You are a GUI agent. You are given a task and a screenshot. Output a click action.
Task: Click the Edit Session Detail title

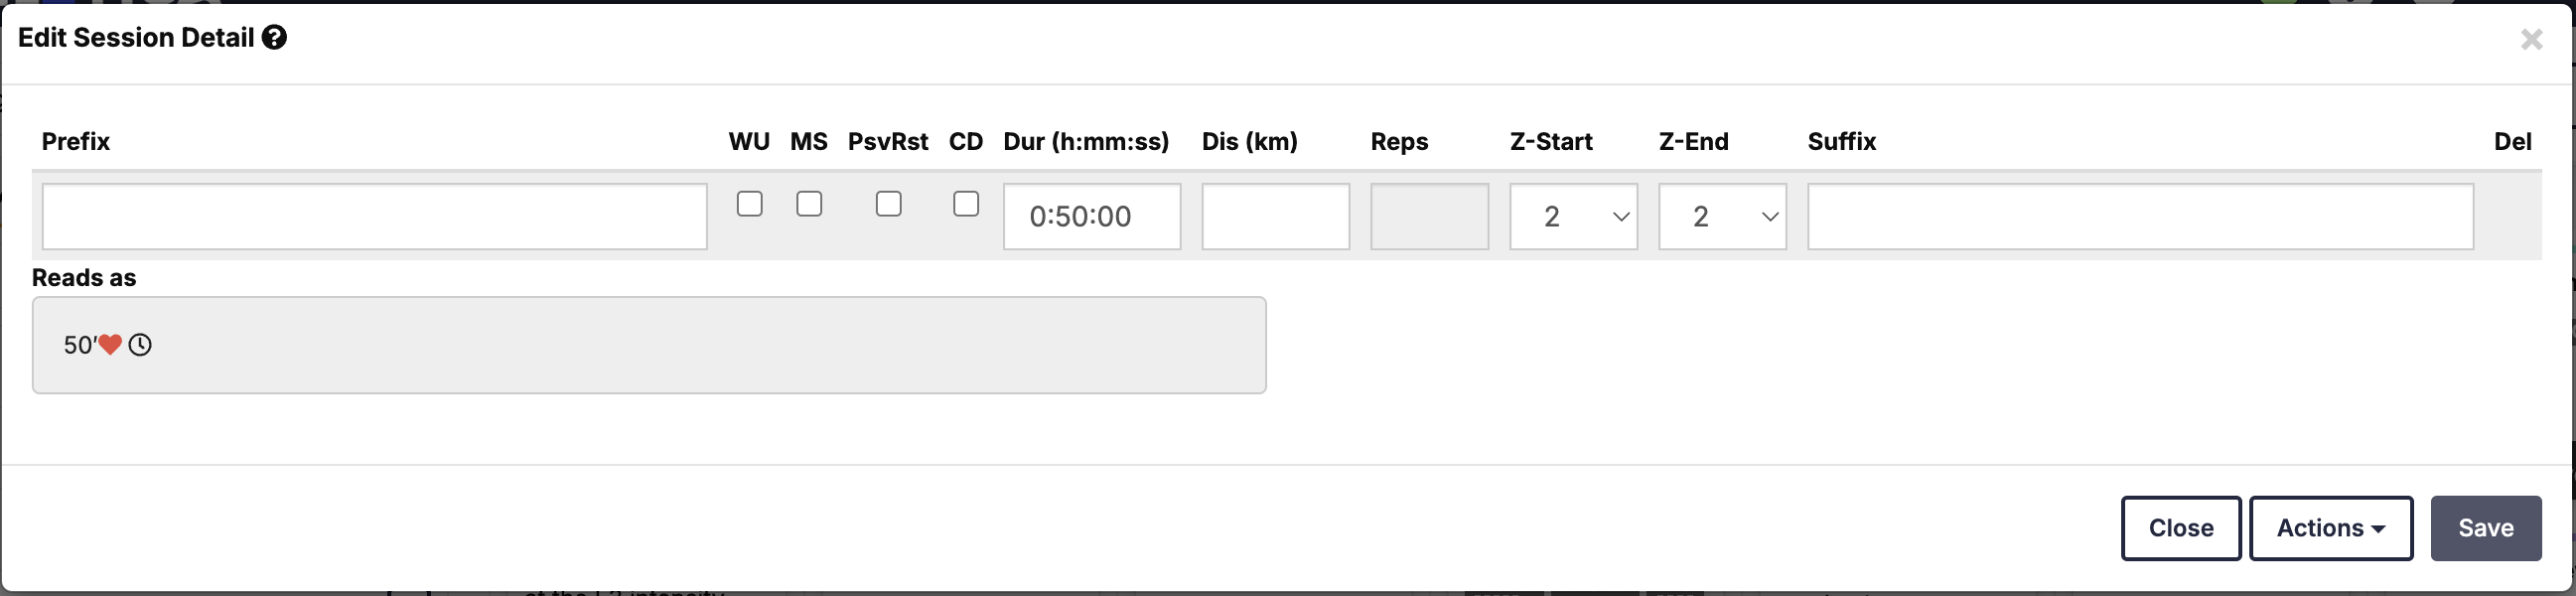pyautogui.click(x=136, y=38)
